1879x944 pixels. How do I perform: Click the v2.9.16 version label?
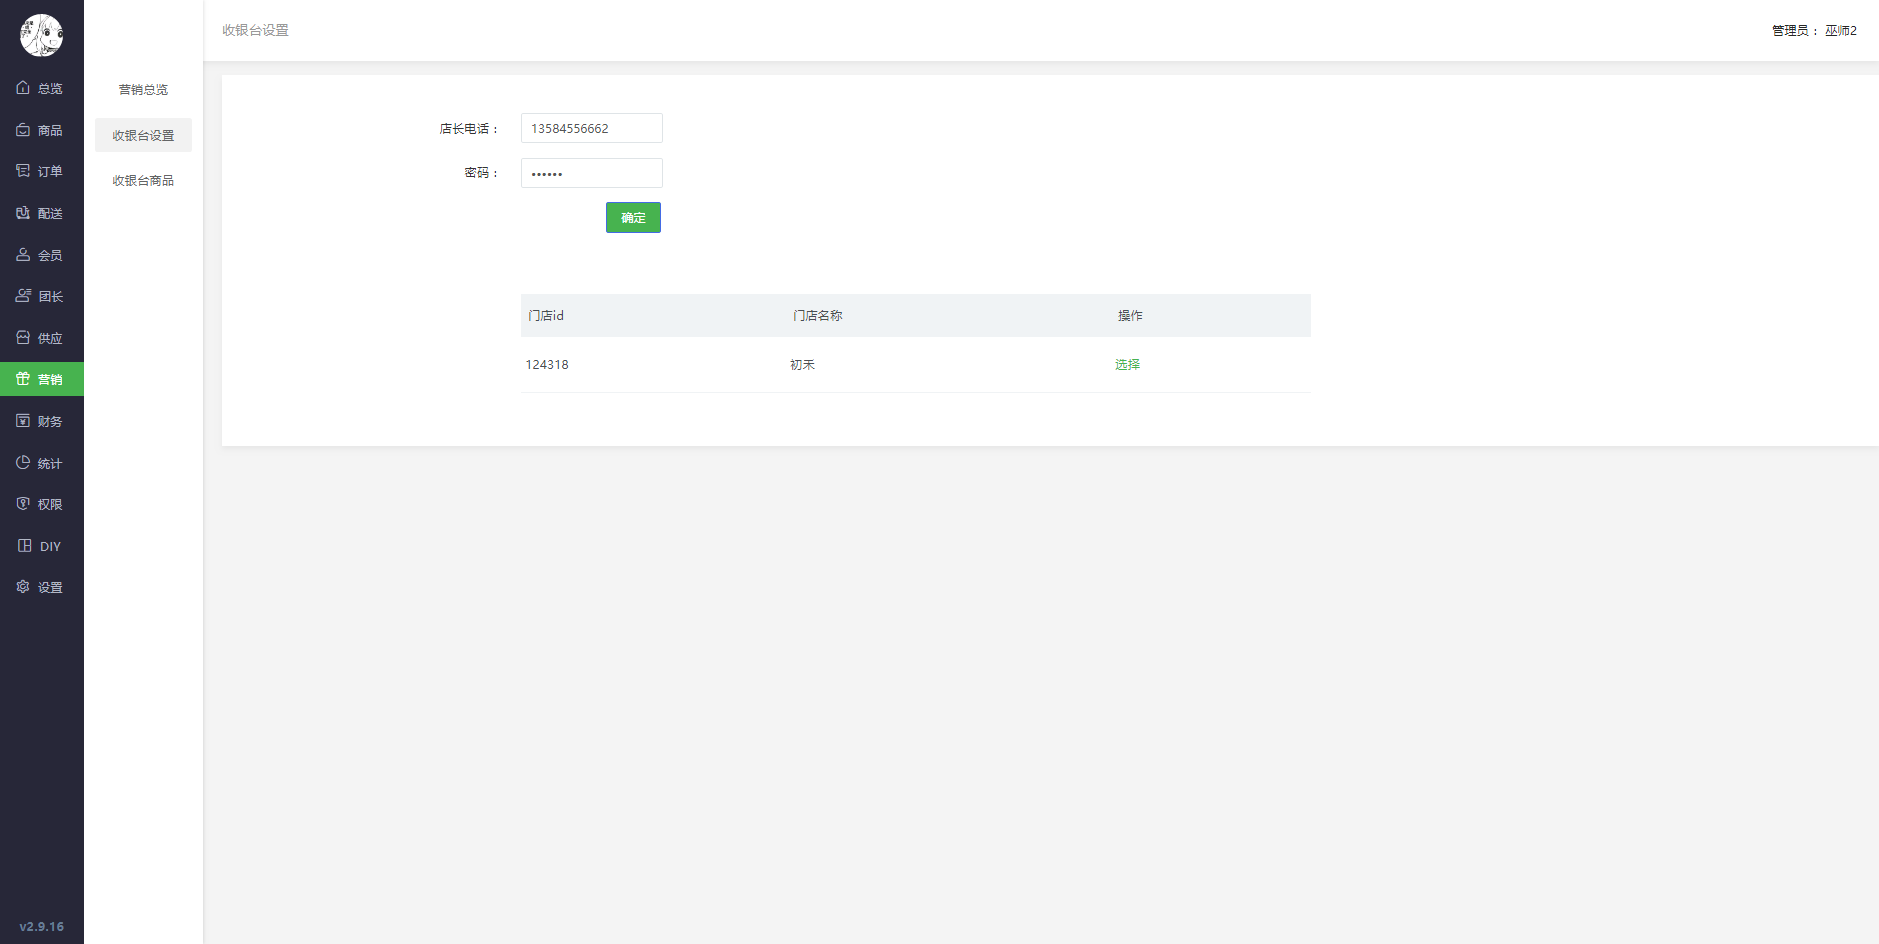42,927
